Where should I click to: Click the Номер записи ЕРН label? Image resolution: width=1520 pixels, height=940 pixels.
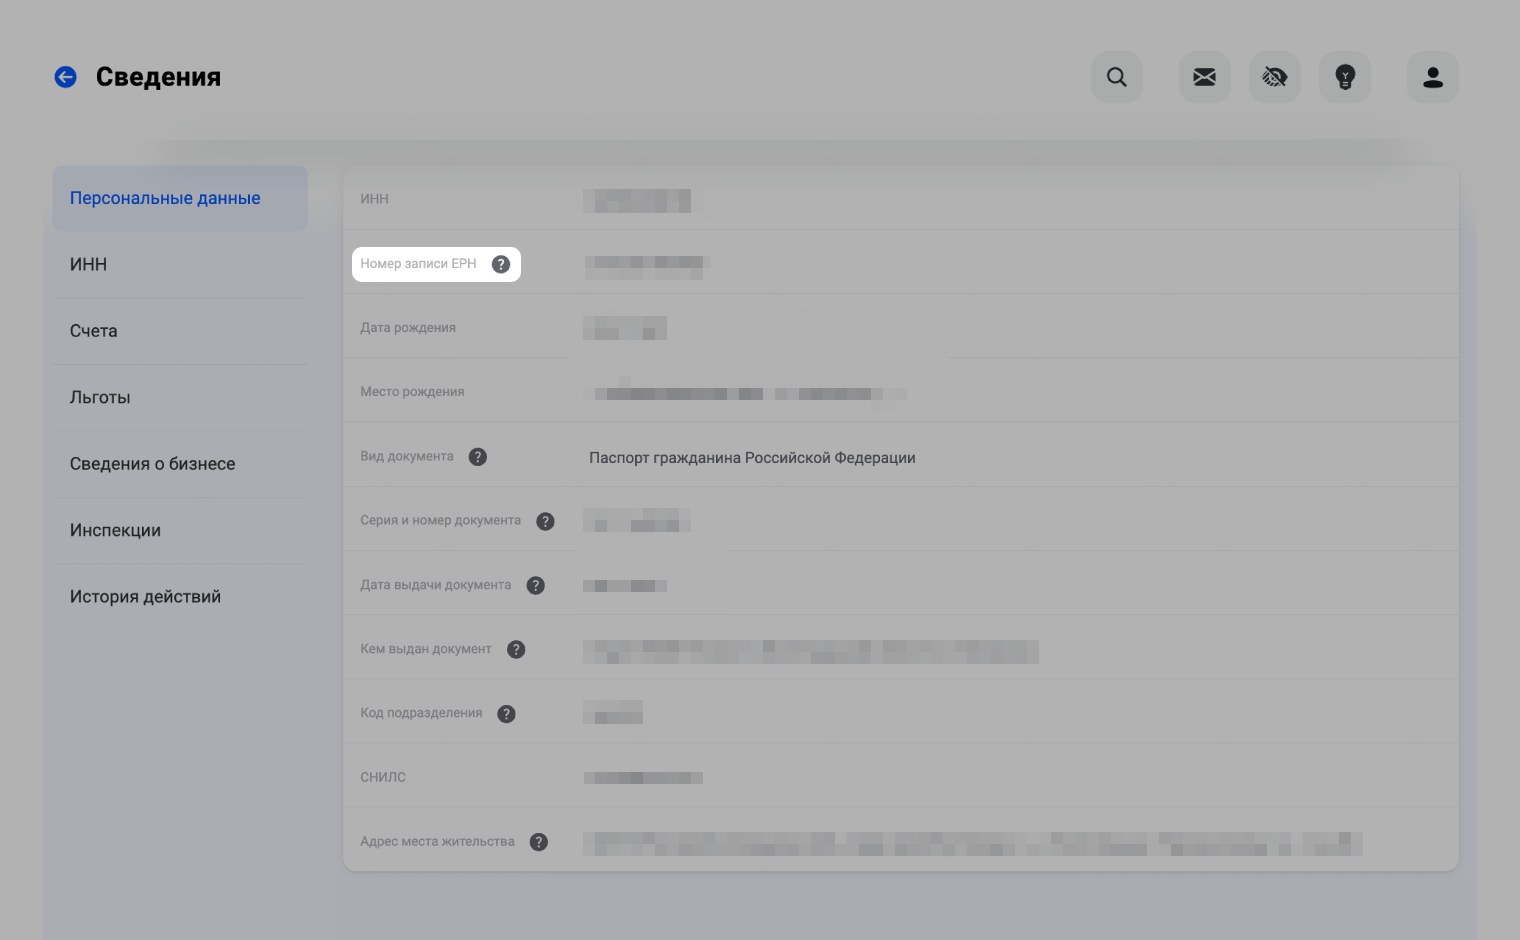click(418, 264)
